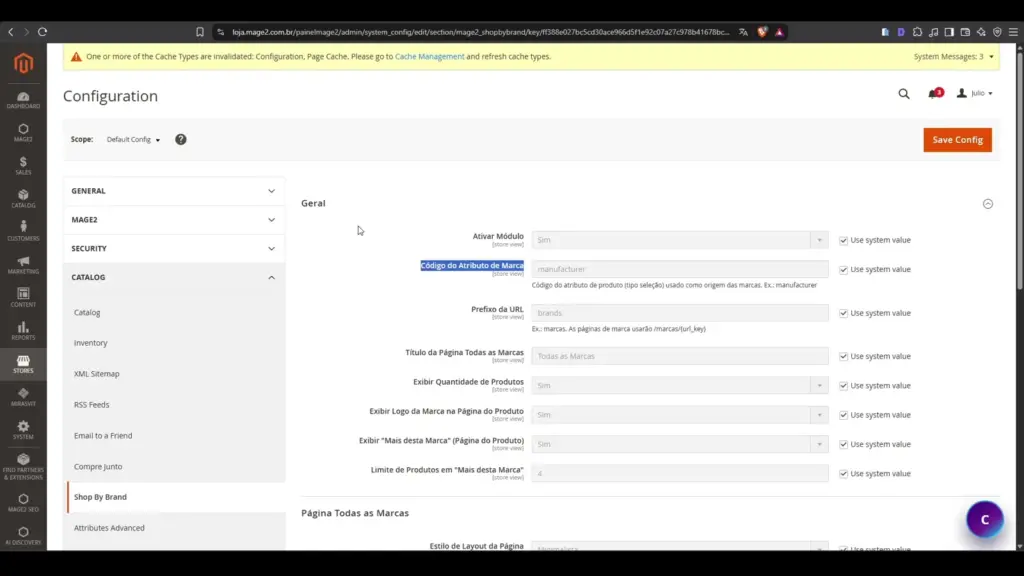Viewport: 1024px width, 576px height.
Task: Open the Mage2 SEO sidebar menu
Action: click(x=24, y=503)
